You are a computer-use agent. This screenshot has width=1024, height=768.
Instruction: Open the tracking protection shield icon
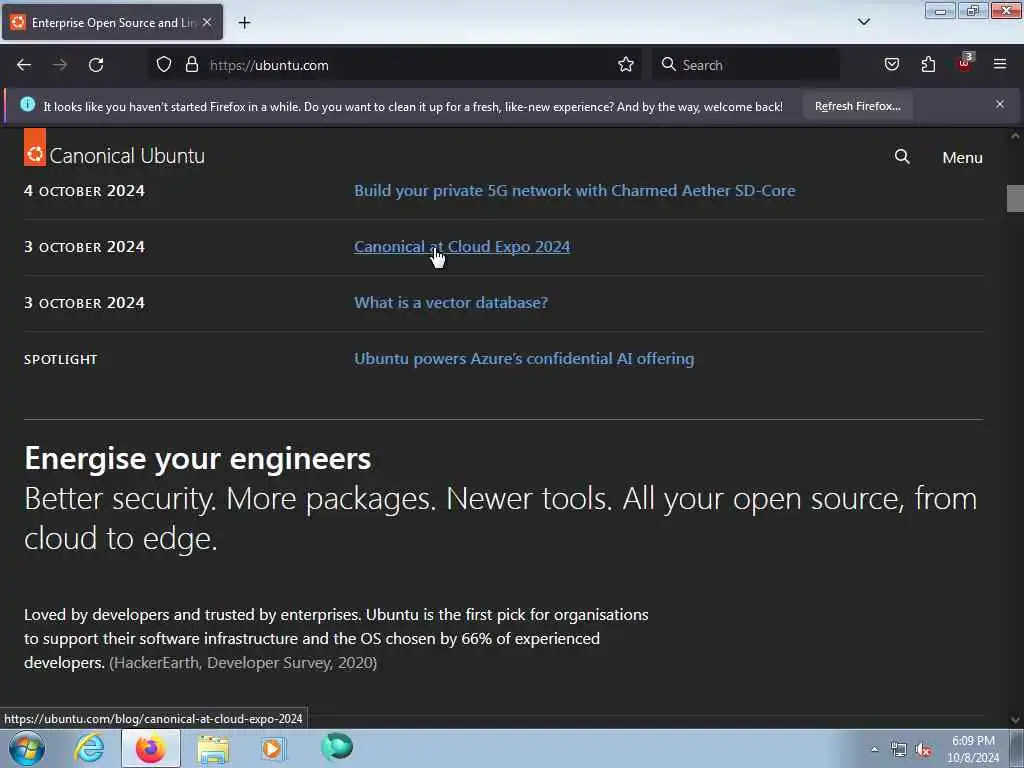[x=164, y=65]
